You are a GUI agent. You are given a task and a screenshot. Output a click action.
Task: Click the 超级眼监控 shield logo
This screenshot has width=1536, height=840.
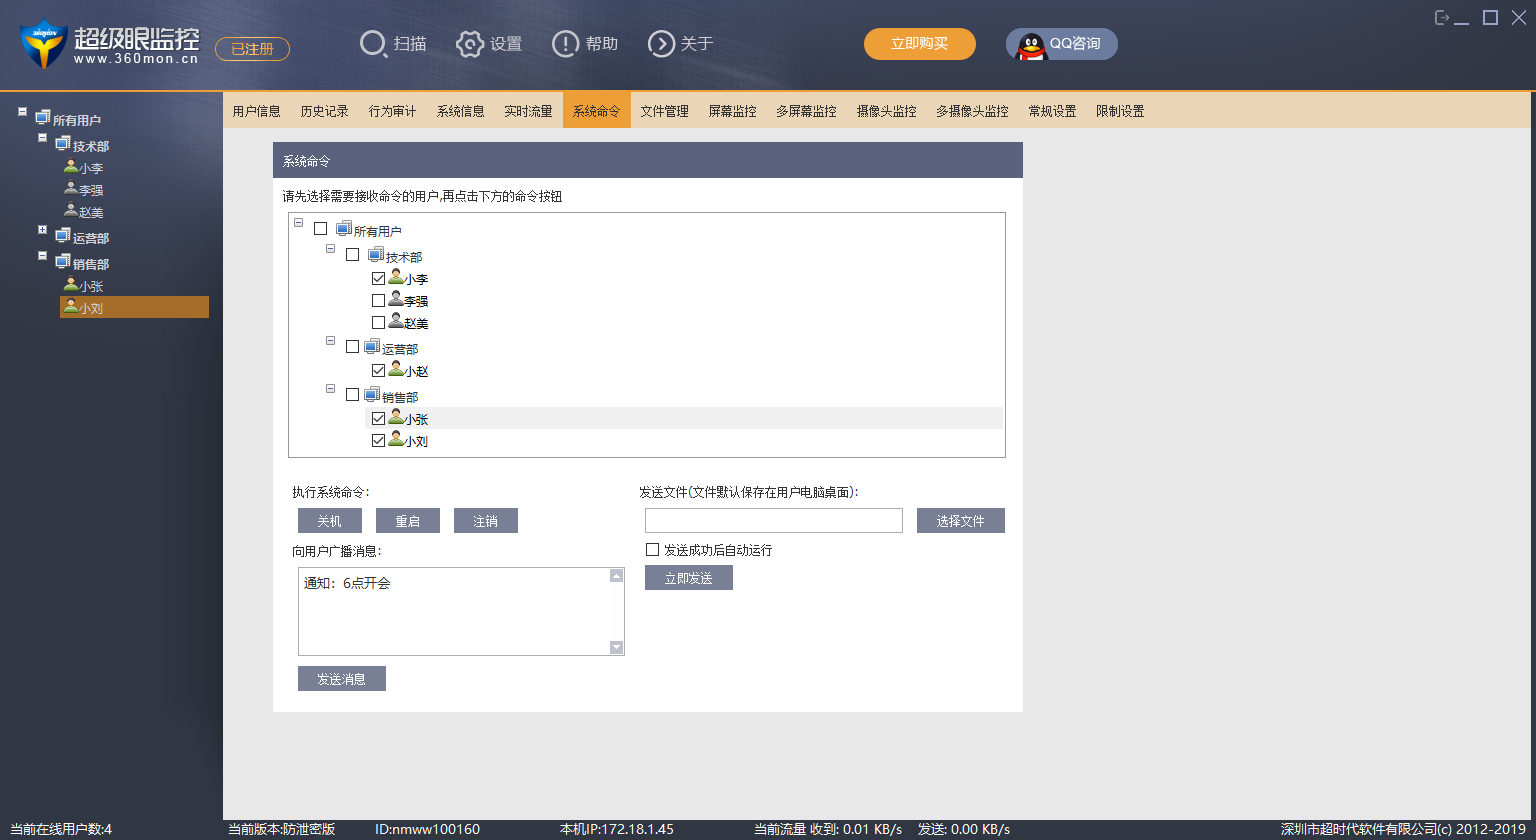(43, 44)
